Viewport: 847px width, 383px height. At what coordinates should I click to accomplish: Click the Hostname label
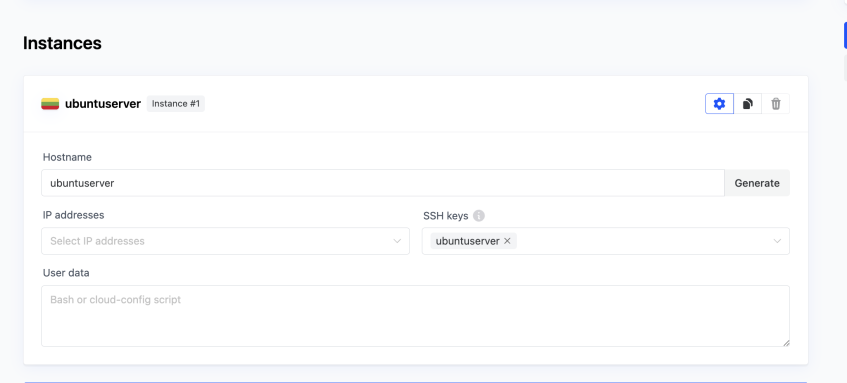[67, 157]
